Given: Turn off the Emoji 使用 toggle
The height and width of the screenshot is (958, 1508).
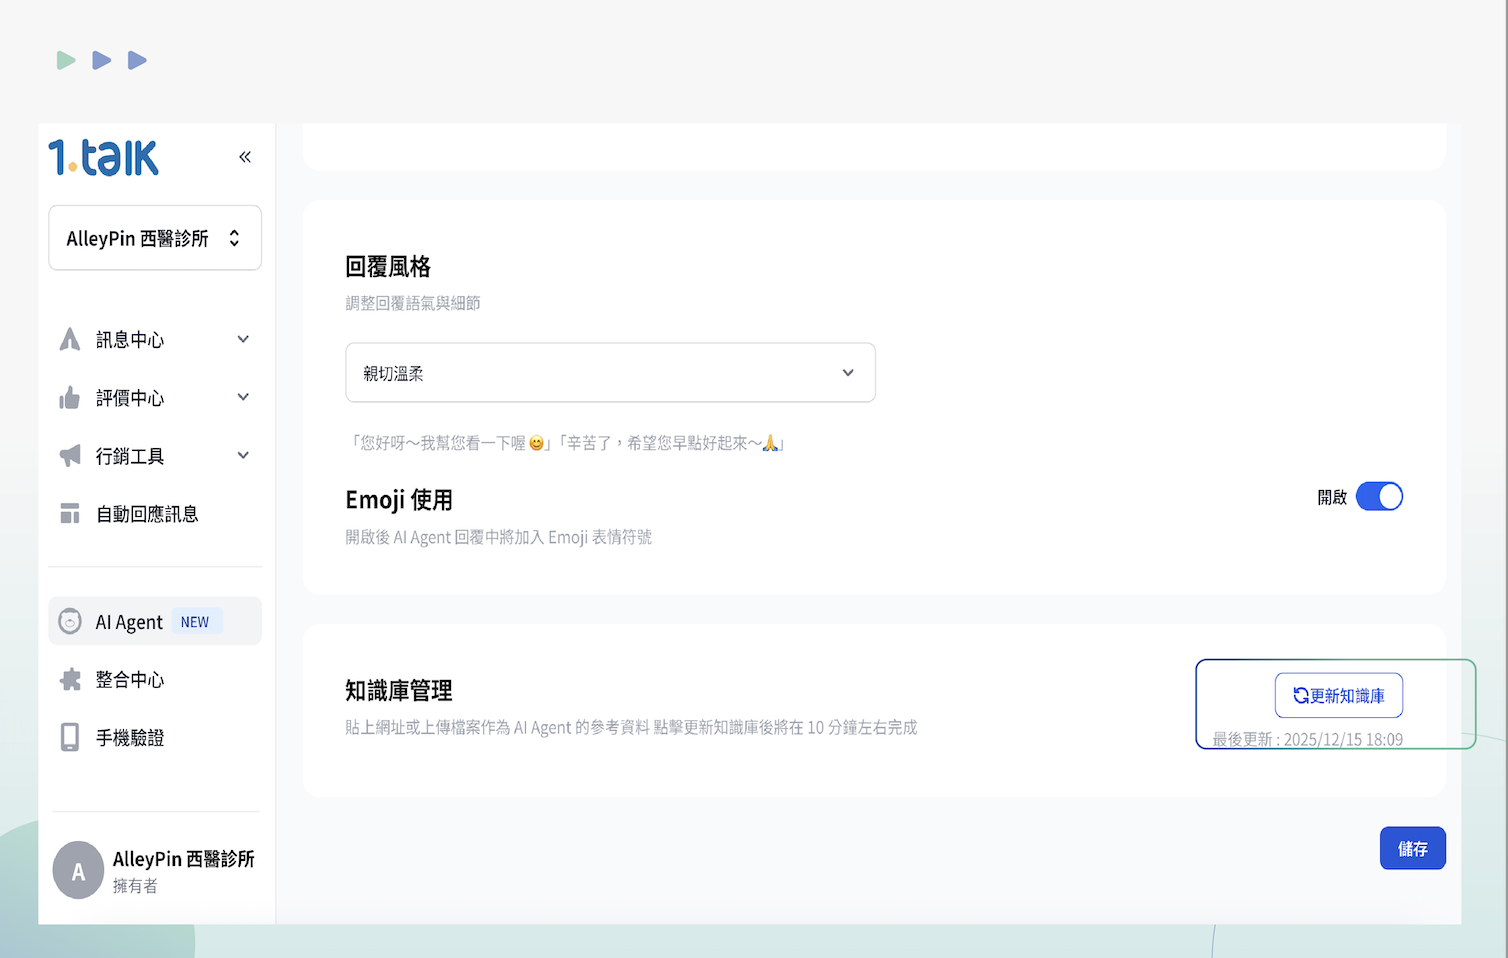Looking at the screenshot, I should point(1379,497).
